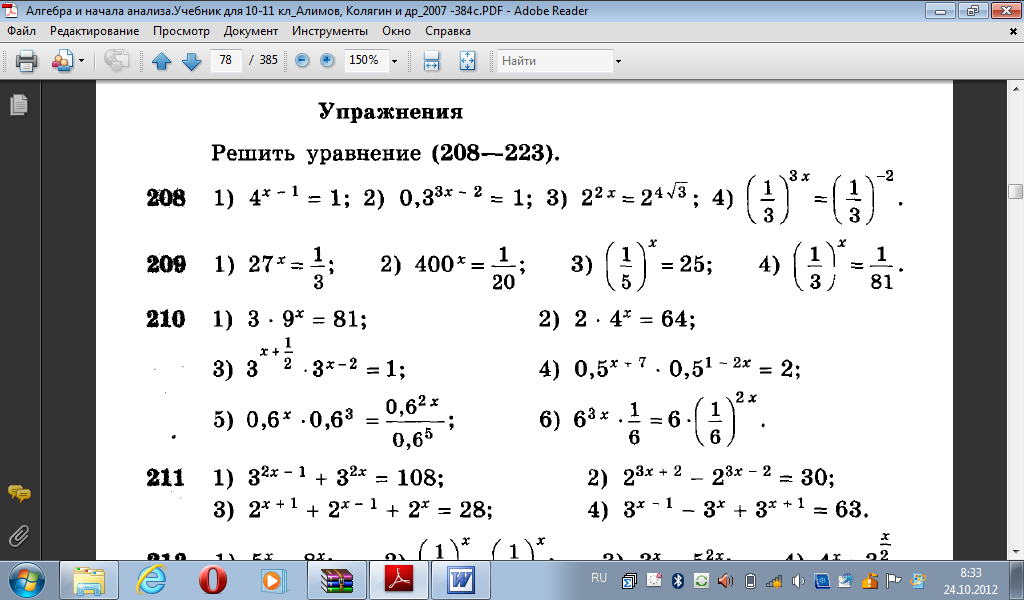Open the Pages panel in left sidebar
1024x600 pixels.
tap(19, 104)
